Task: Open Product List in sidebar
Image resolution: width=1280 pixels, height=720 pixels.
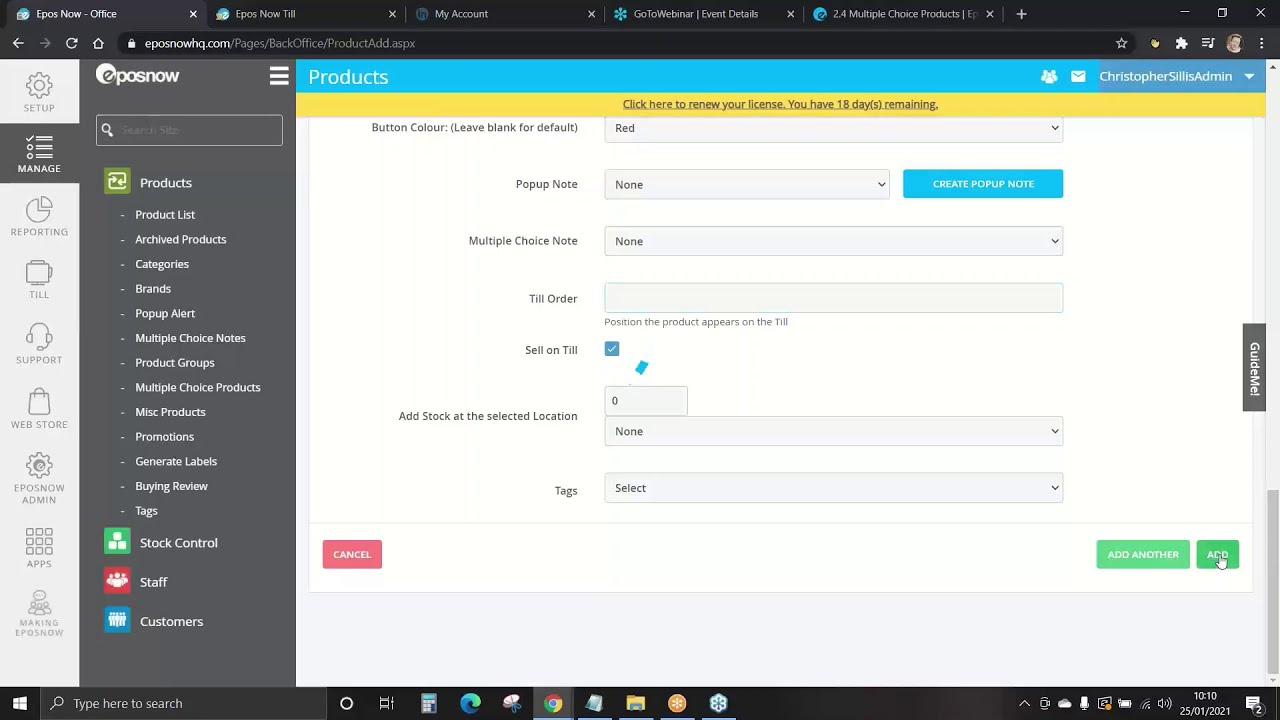Action: pos(165,215)
